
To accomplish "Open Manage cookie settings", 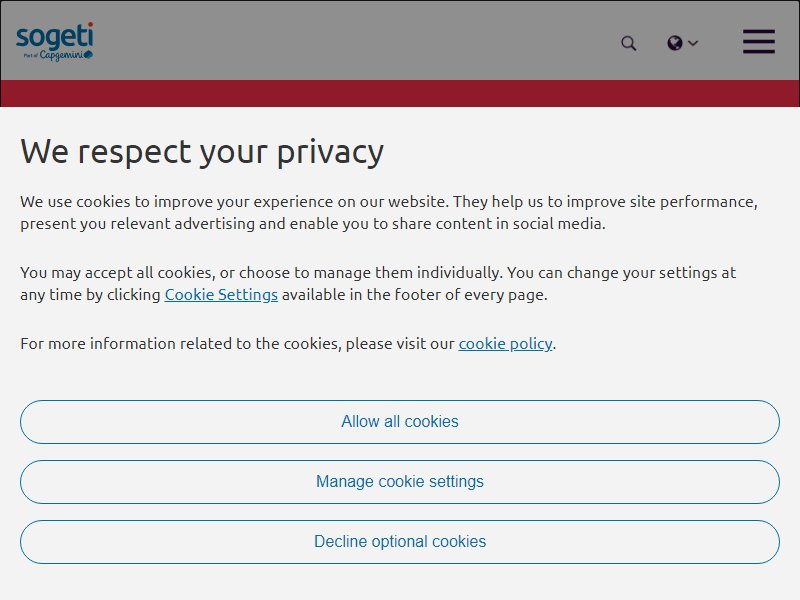I will coord(400,482).
